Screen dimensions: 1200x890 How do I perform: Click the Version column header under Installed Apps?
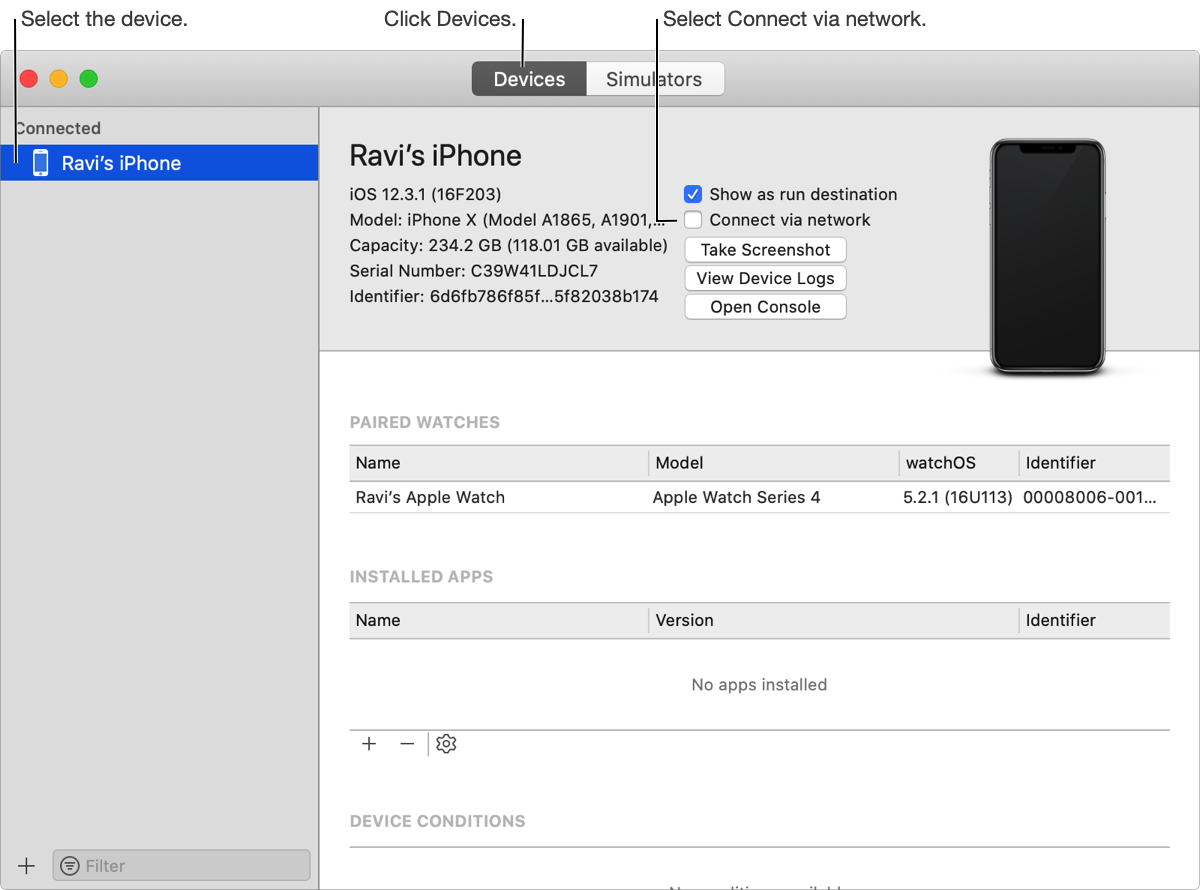click(x=684, y=620)
